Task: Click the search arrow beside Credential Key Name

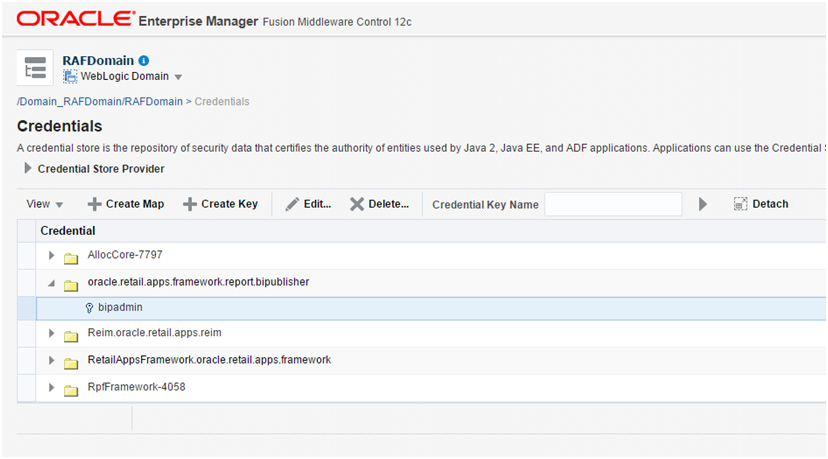Action: point(703,204)
